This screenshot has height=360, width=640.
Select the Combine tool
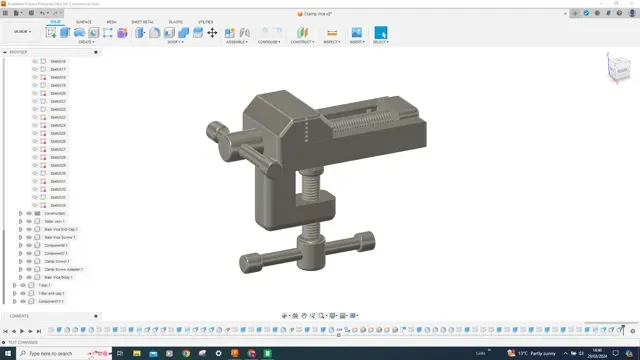(183, 33)
